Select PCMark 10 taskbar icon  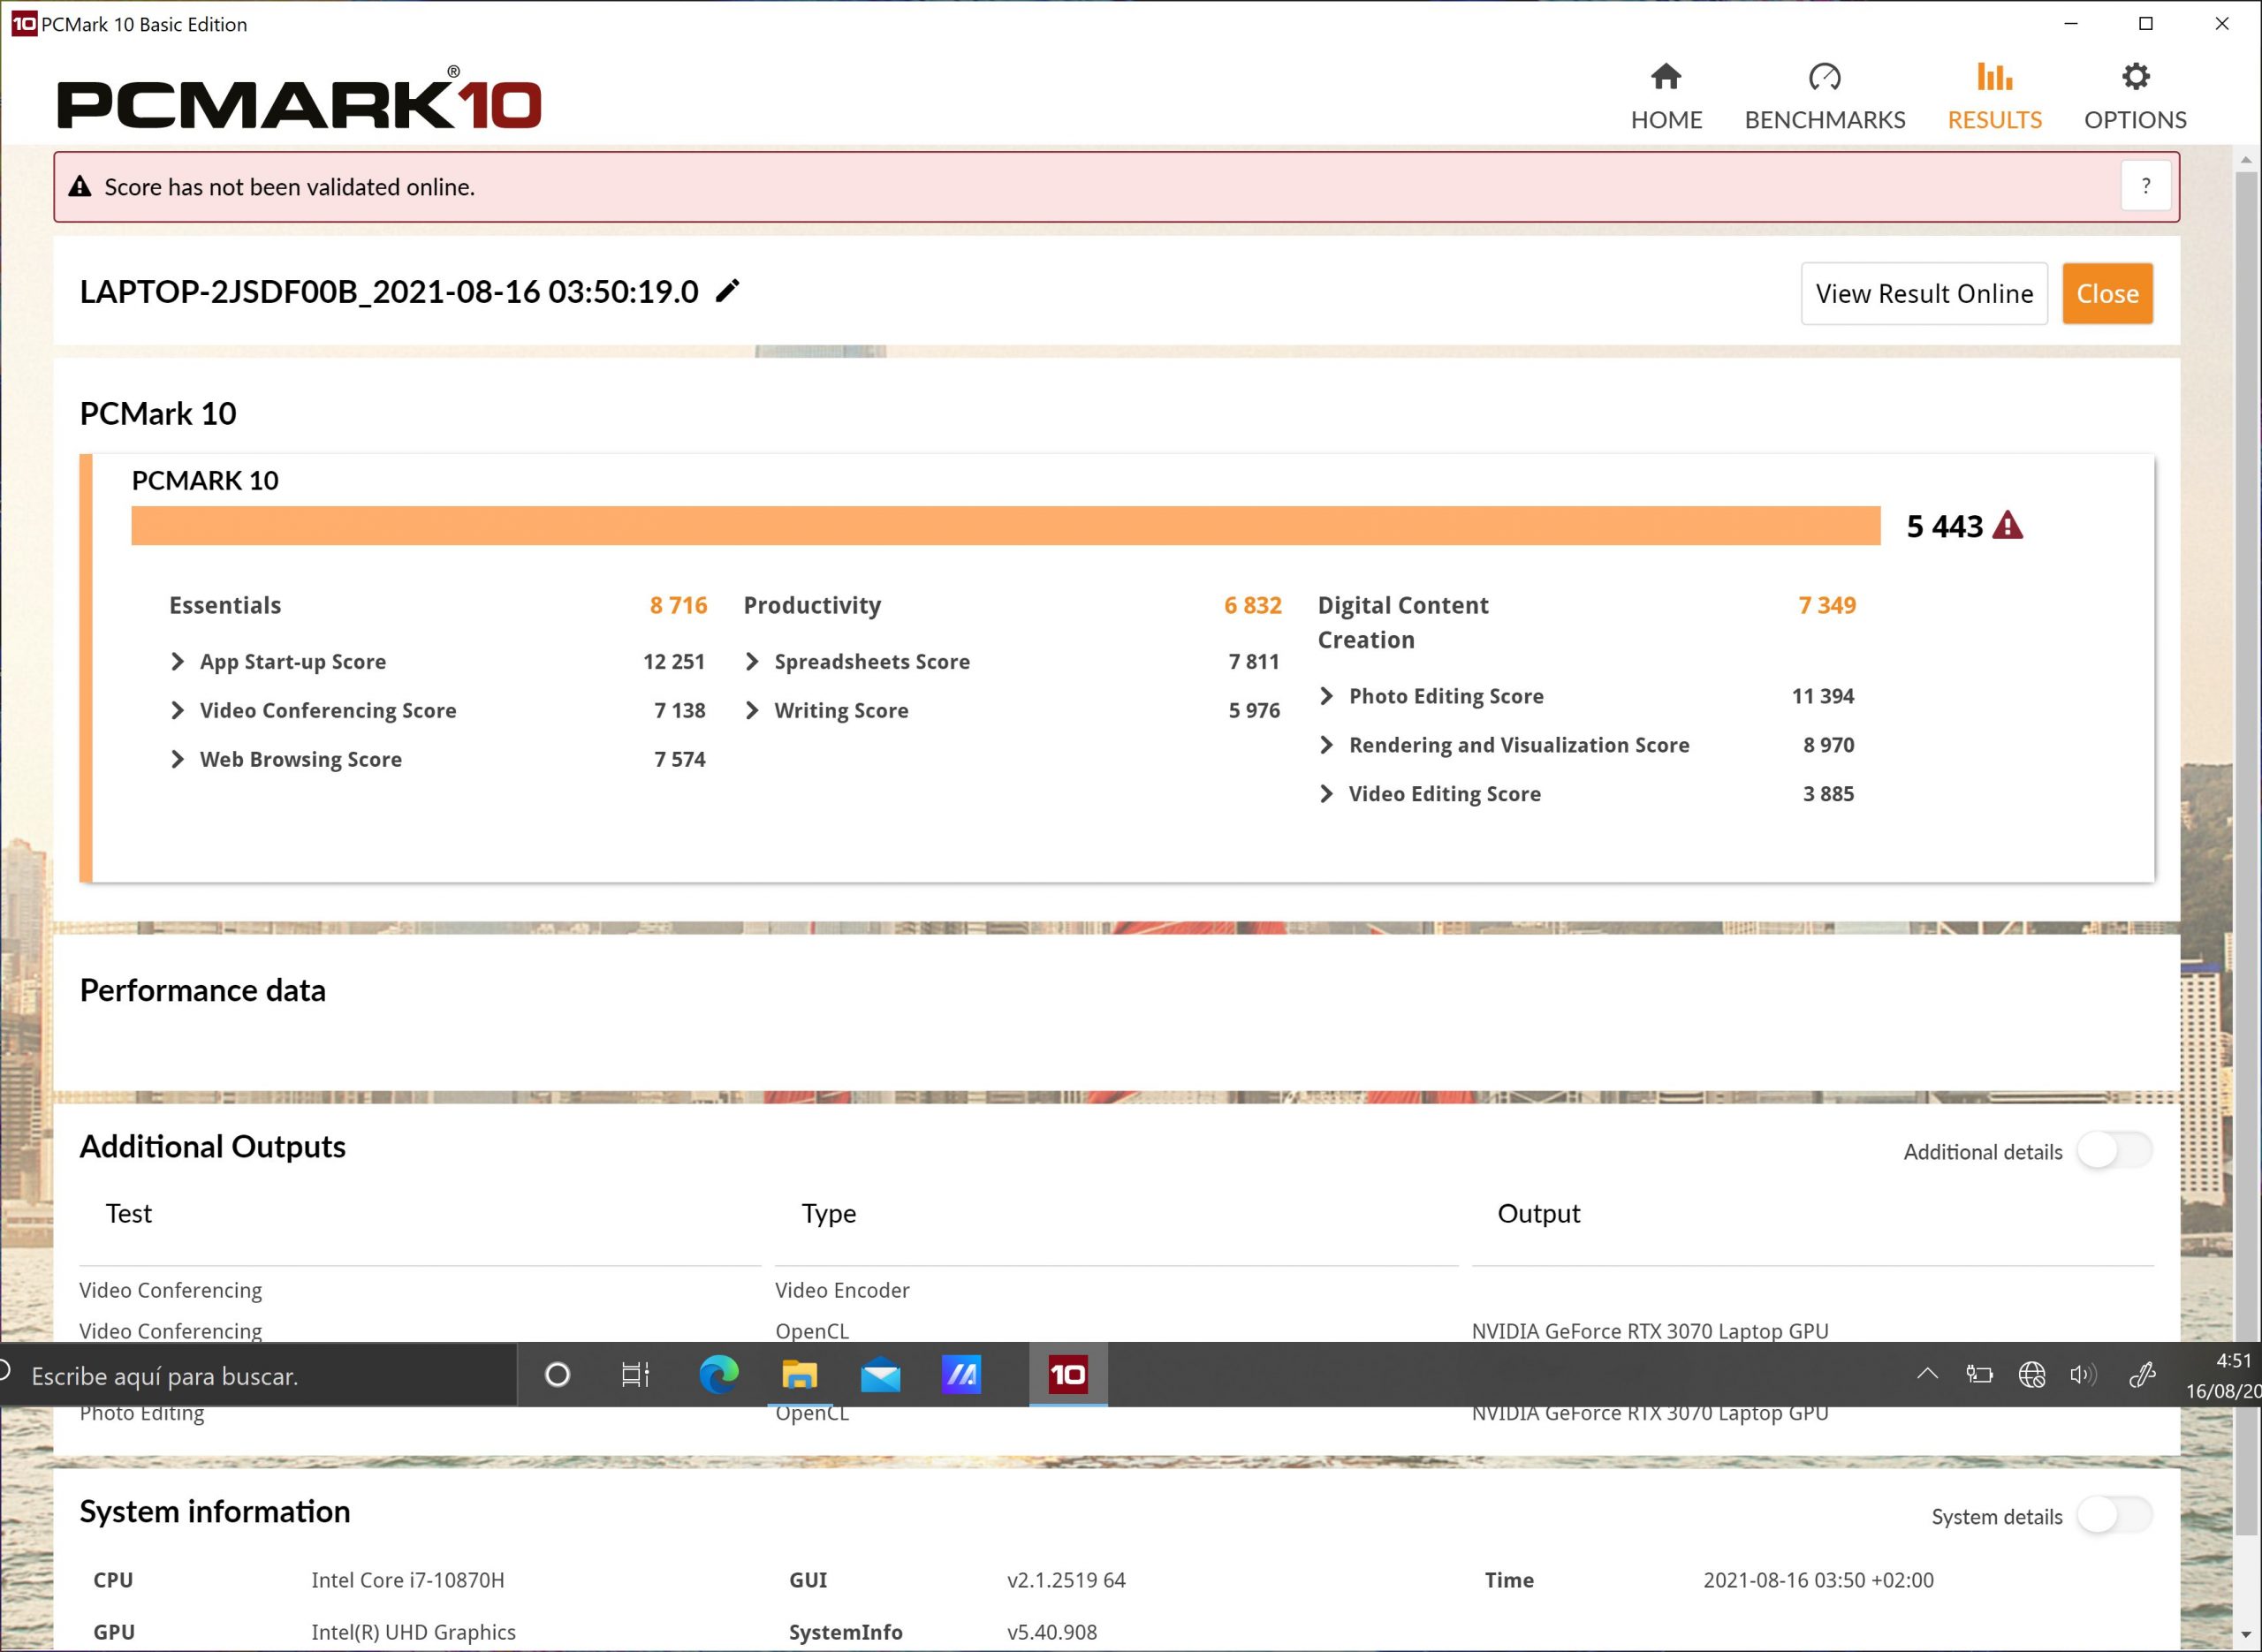(x=1067, y=1375)
